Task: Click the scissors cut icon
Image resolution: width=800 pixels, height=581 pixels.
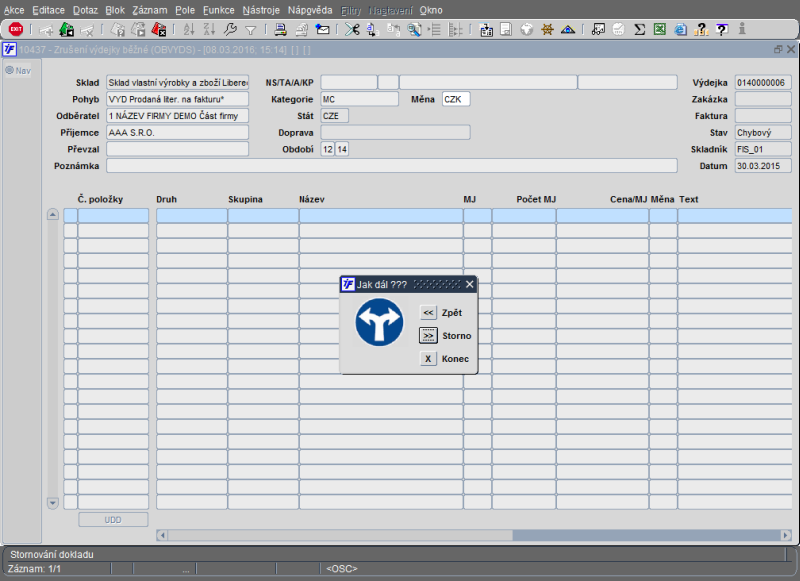Action: pos(352,30)
